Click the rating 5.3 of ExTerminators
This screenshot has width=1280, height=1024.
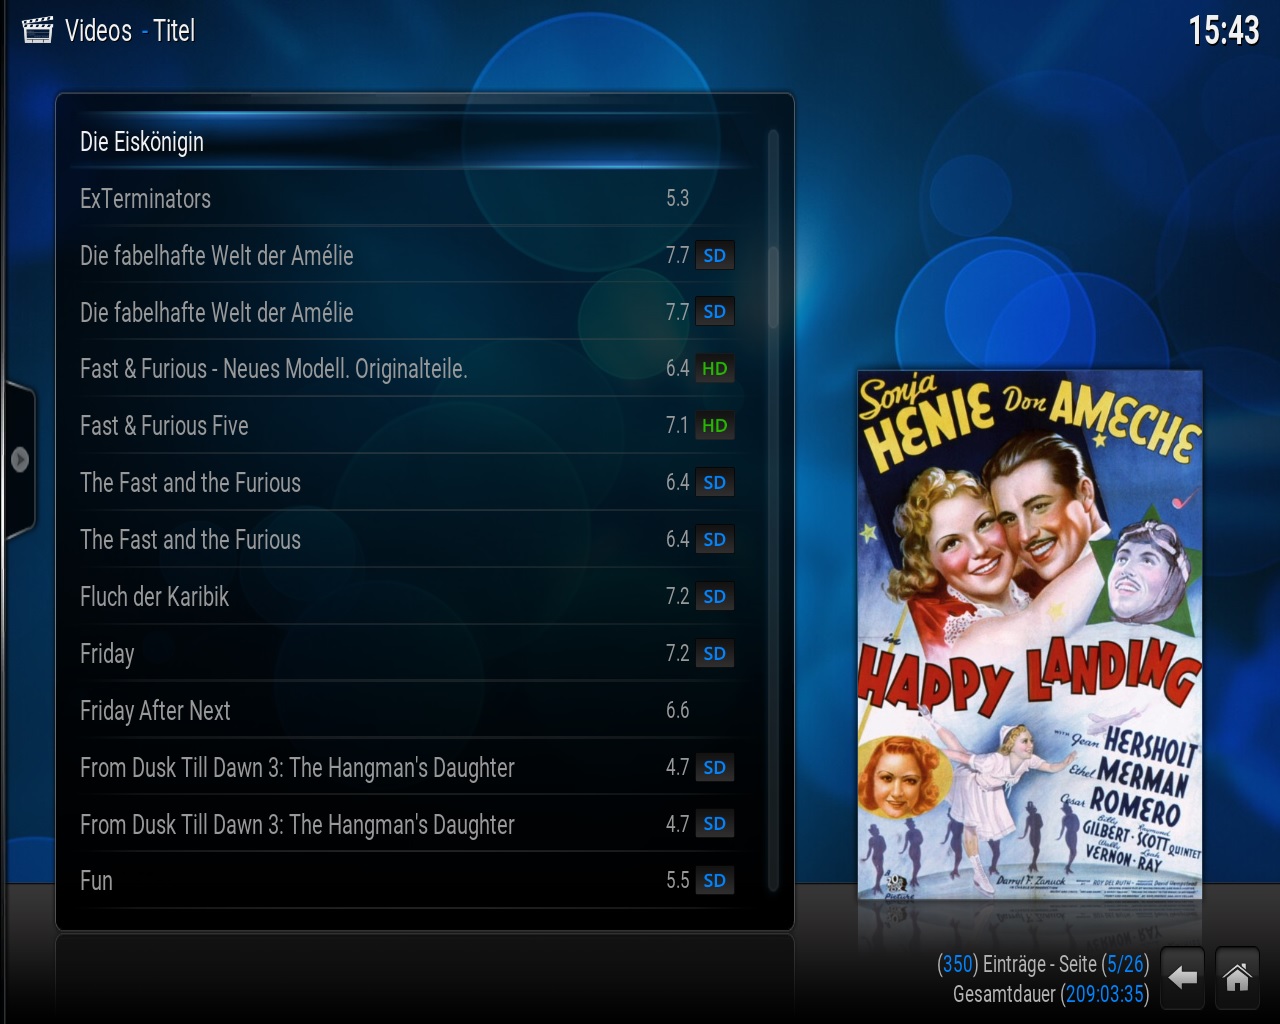tap(677, 199)
